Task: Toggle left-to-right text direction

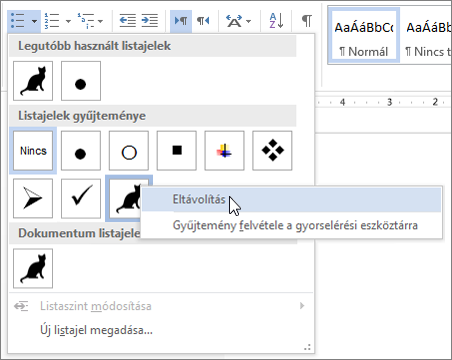Action: point(181,21)
